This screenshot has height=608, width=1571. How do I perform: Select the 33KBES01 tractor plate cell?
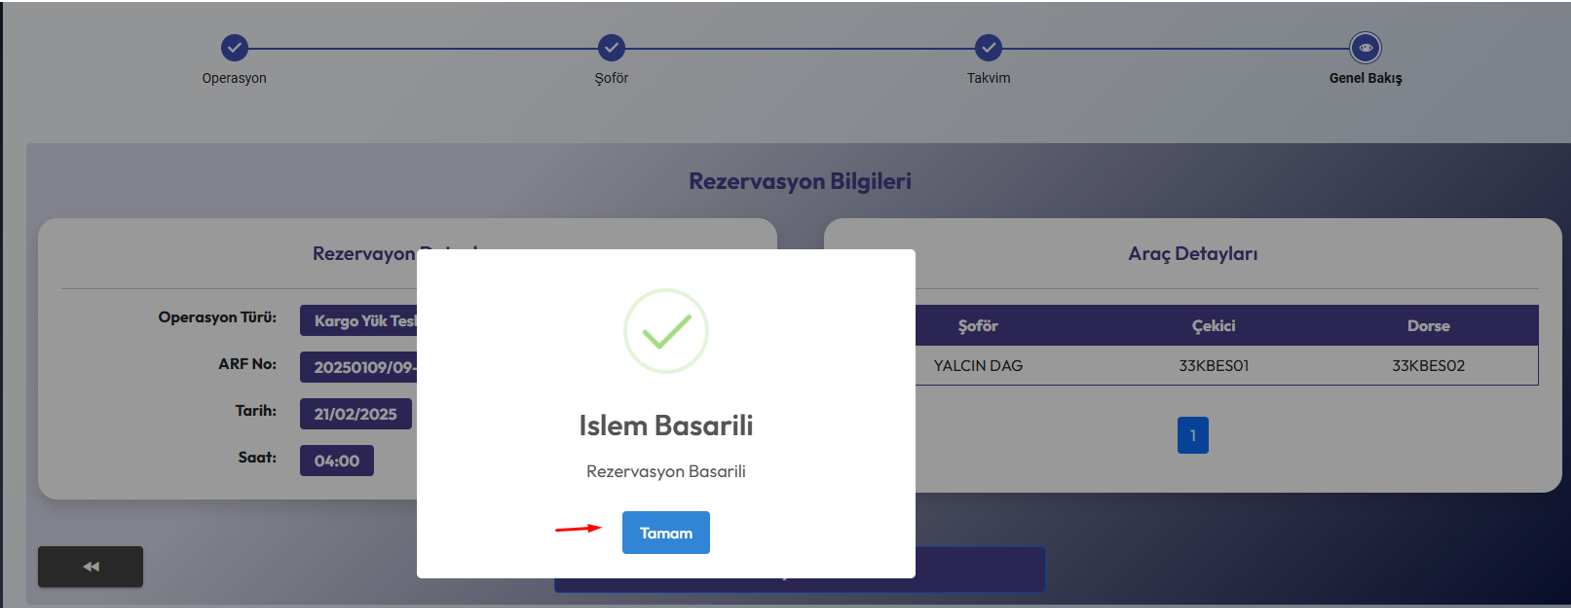[1213, 366]
